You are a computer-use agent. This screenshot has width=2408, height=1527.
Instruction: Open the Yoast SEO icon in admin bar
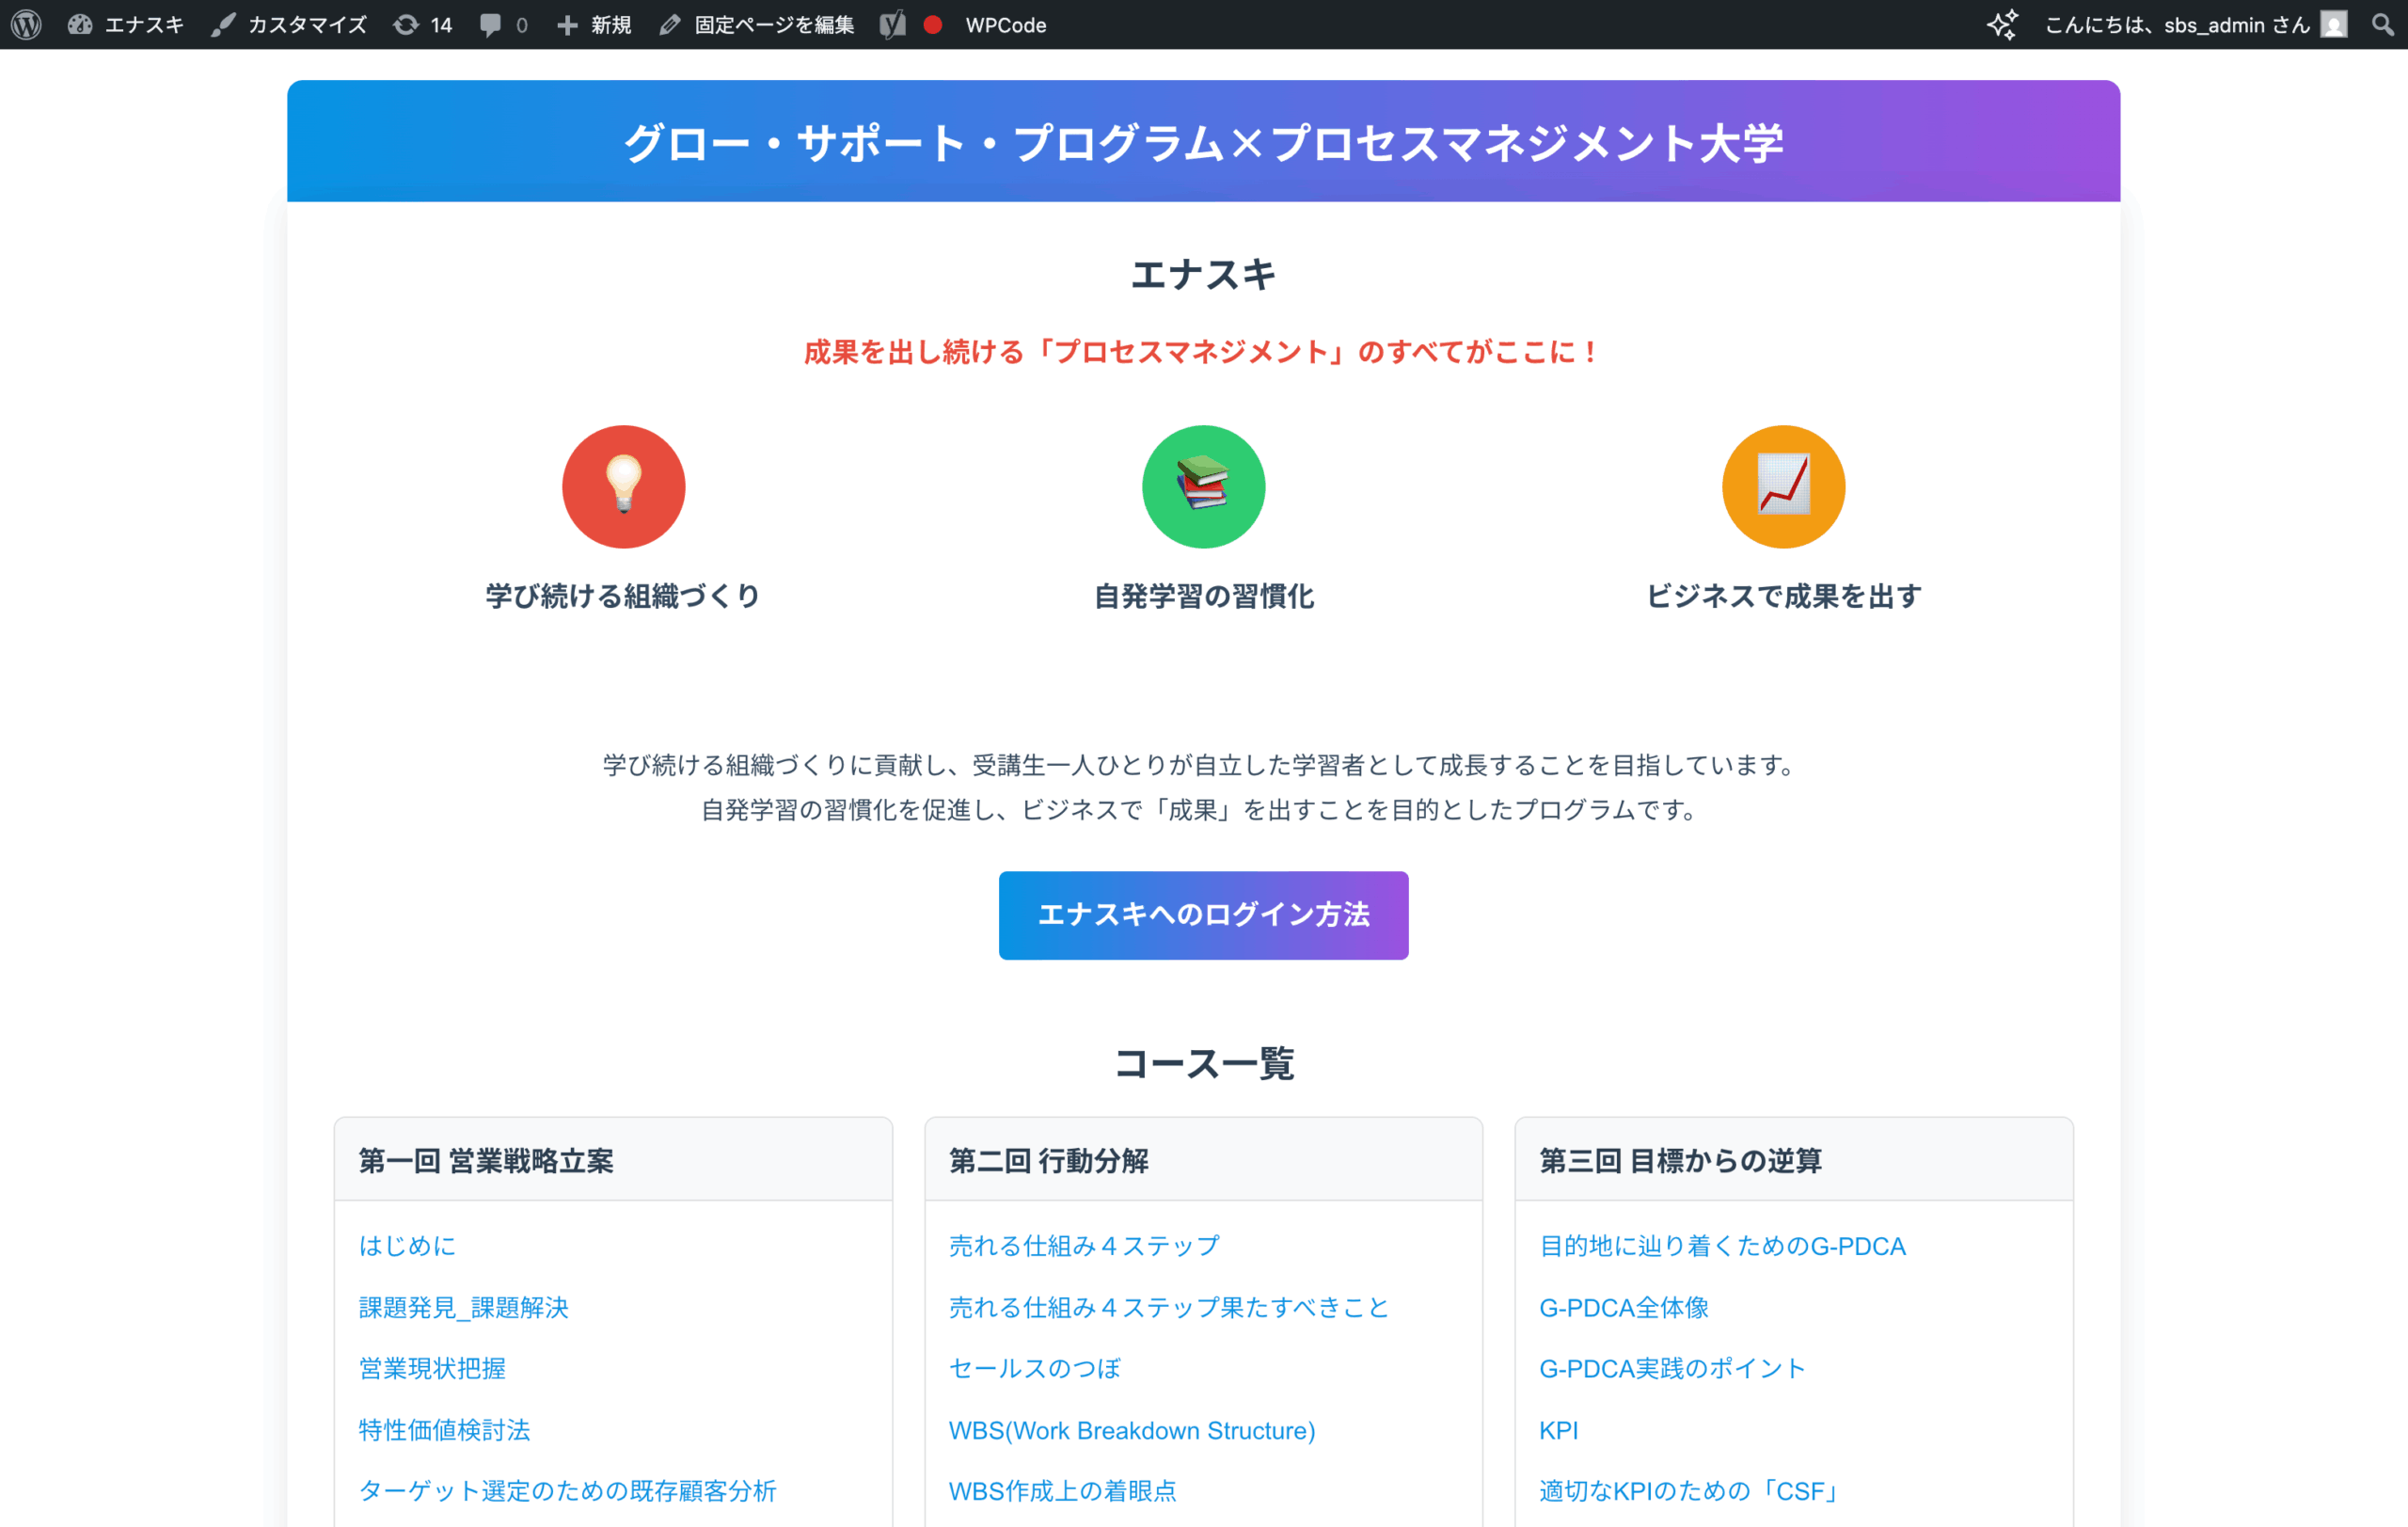(892, 24)
